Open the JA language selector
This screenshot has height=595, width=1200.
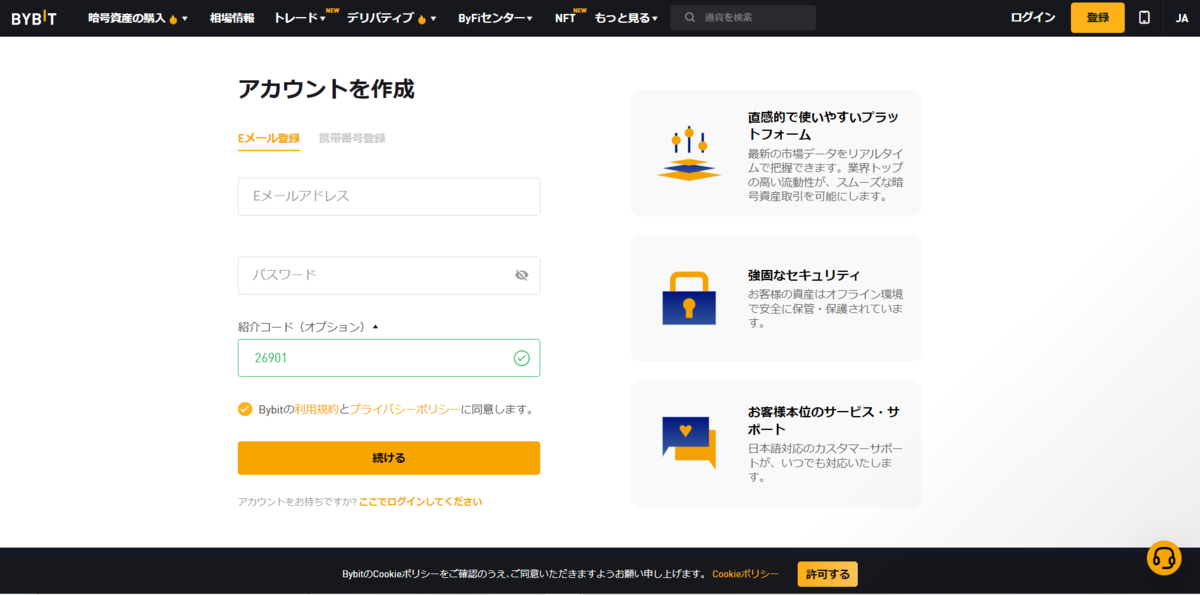pyautogui.click(x=1181, y=18)
